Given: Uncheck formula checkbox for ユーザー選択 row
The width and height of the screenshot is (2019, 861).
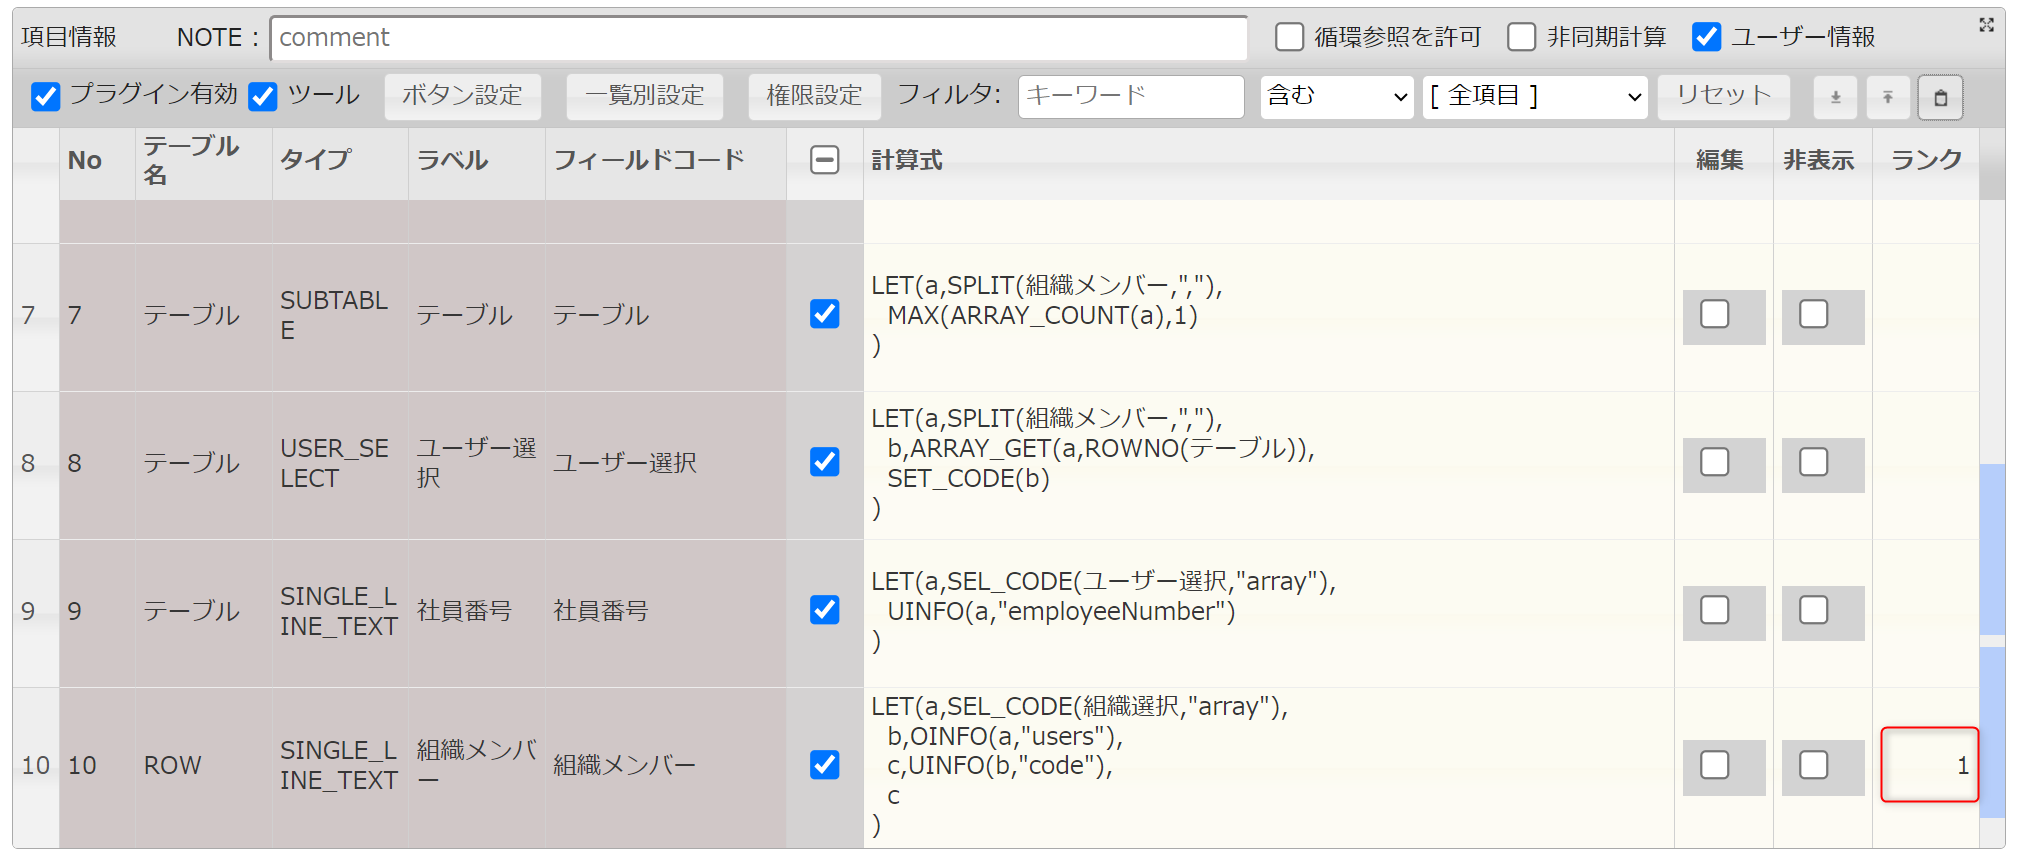Looking at the screenshot, I should (824, 462).
